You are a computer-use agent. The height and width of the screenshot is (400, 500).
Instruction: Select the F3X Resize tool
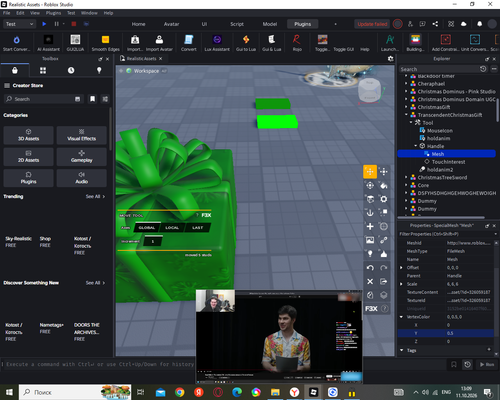click(384, 172)
